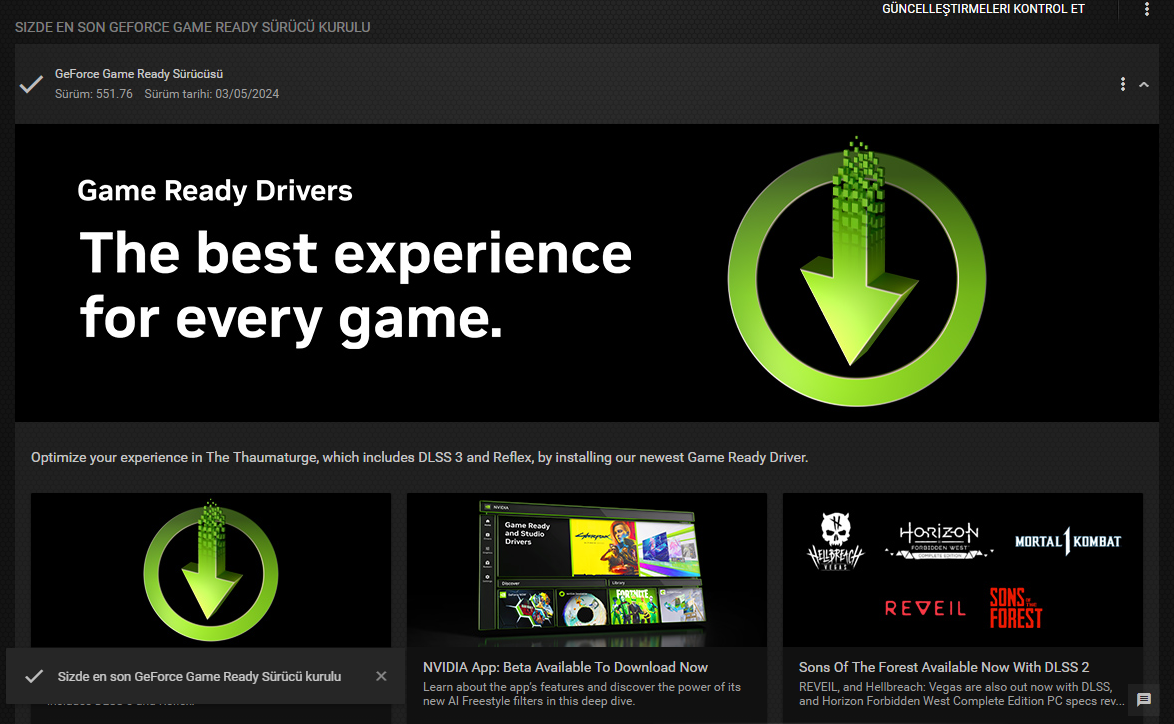Click the driver installed checkmark icon
The image size is (1174, 724).
(x=31, y=84)
